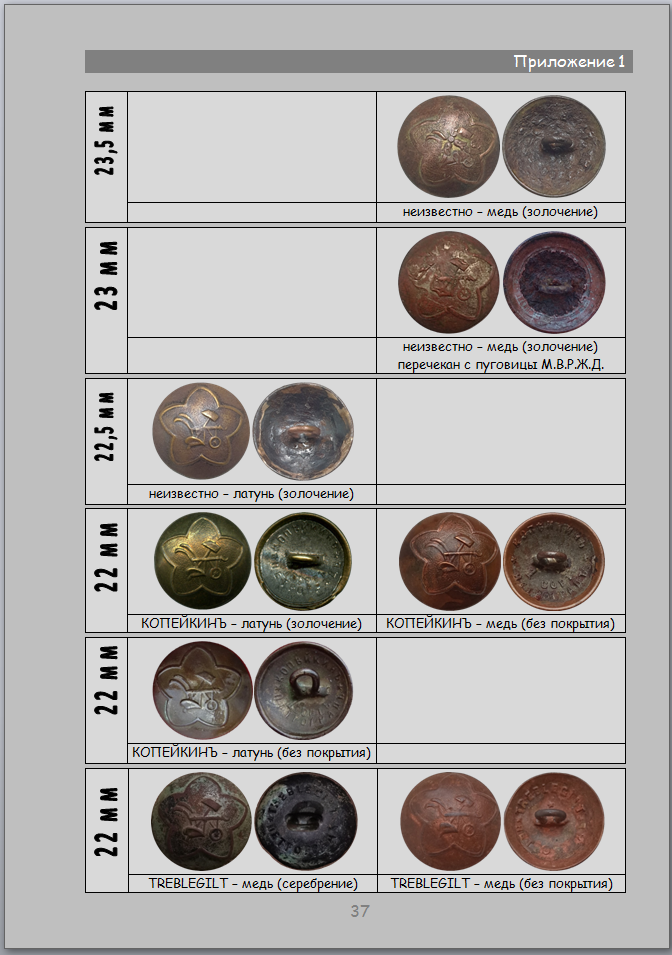Click the "КОПЕЙКИНЪ – латунь (без покрытия)" caption
The width and height of the screenshot is (672, 955).
click(251, 752)
